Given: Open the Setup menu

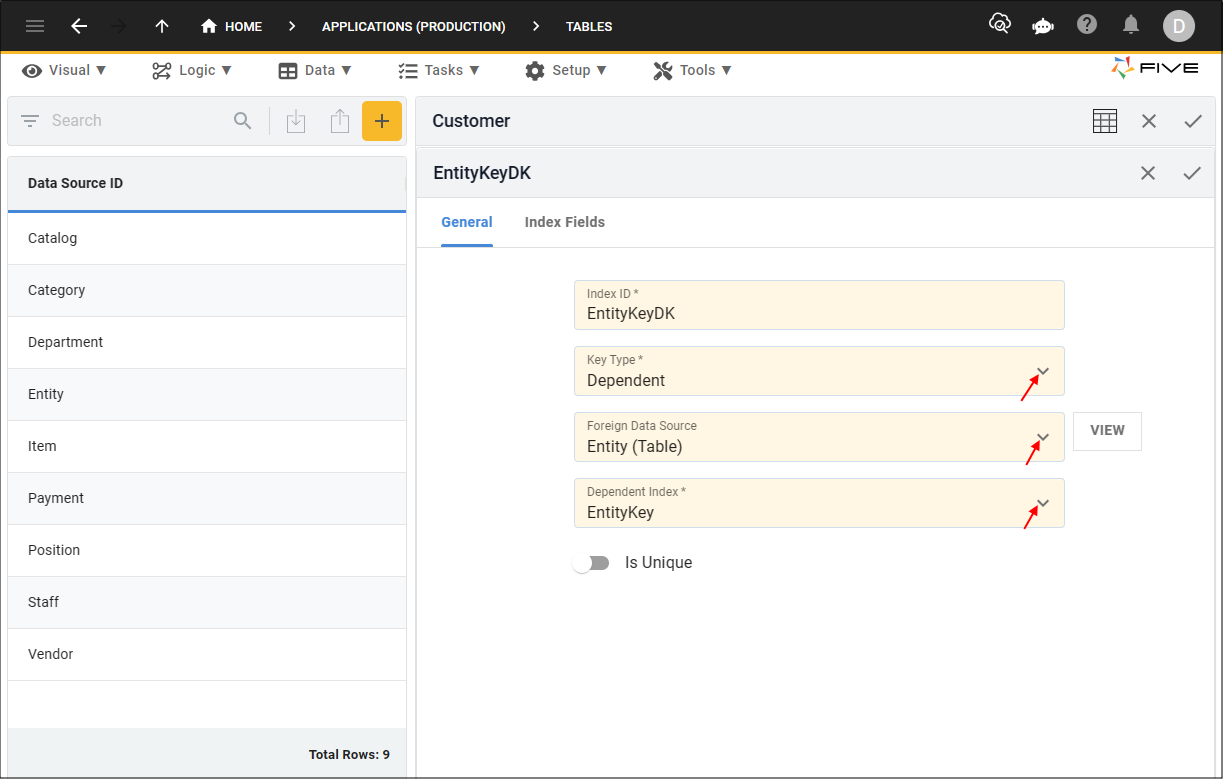Looking at the screenshot, I should pyautogui.click(x=566, y=70).
